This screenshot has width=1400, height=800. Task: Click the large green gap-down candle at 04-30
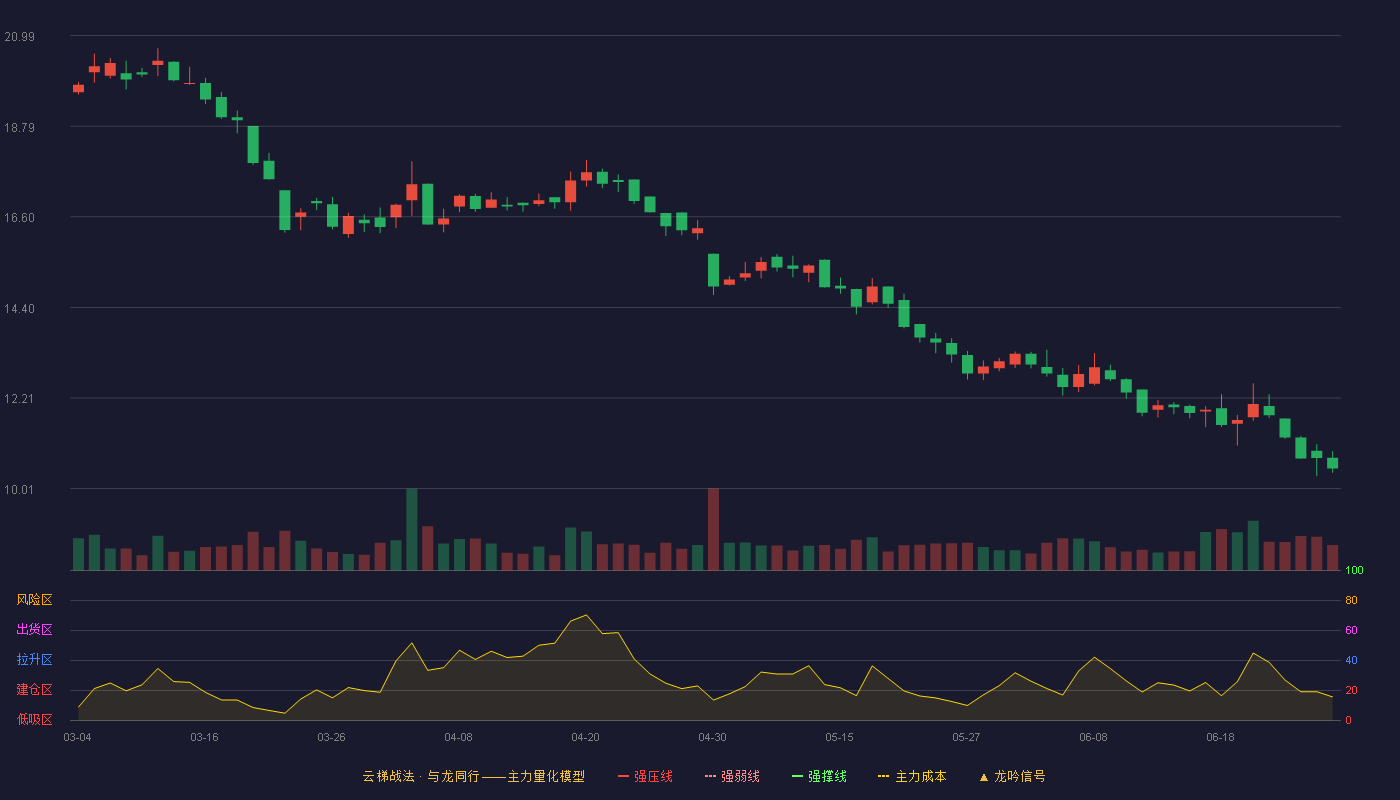pos(713,271)
